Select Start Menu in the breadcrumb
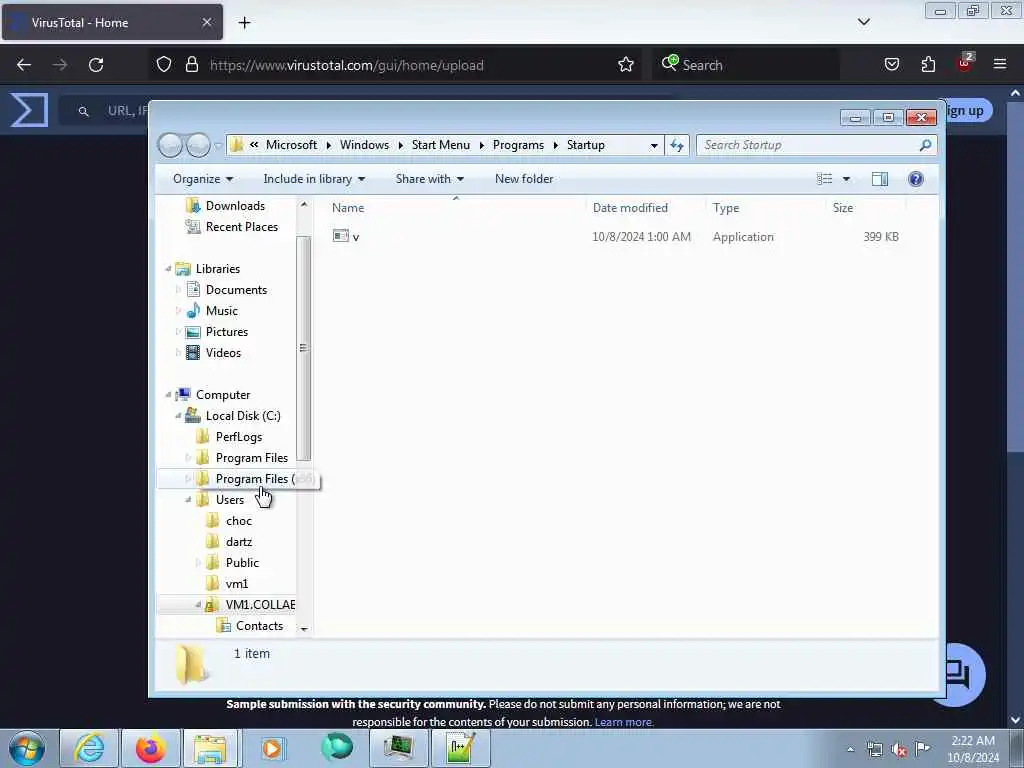1024x768 pixels. click(x=441, y=145)
